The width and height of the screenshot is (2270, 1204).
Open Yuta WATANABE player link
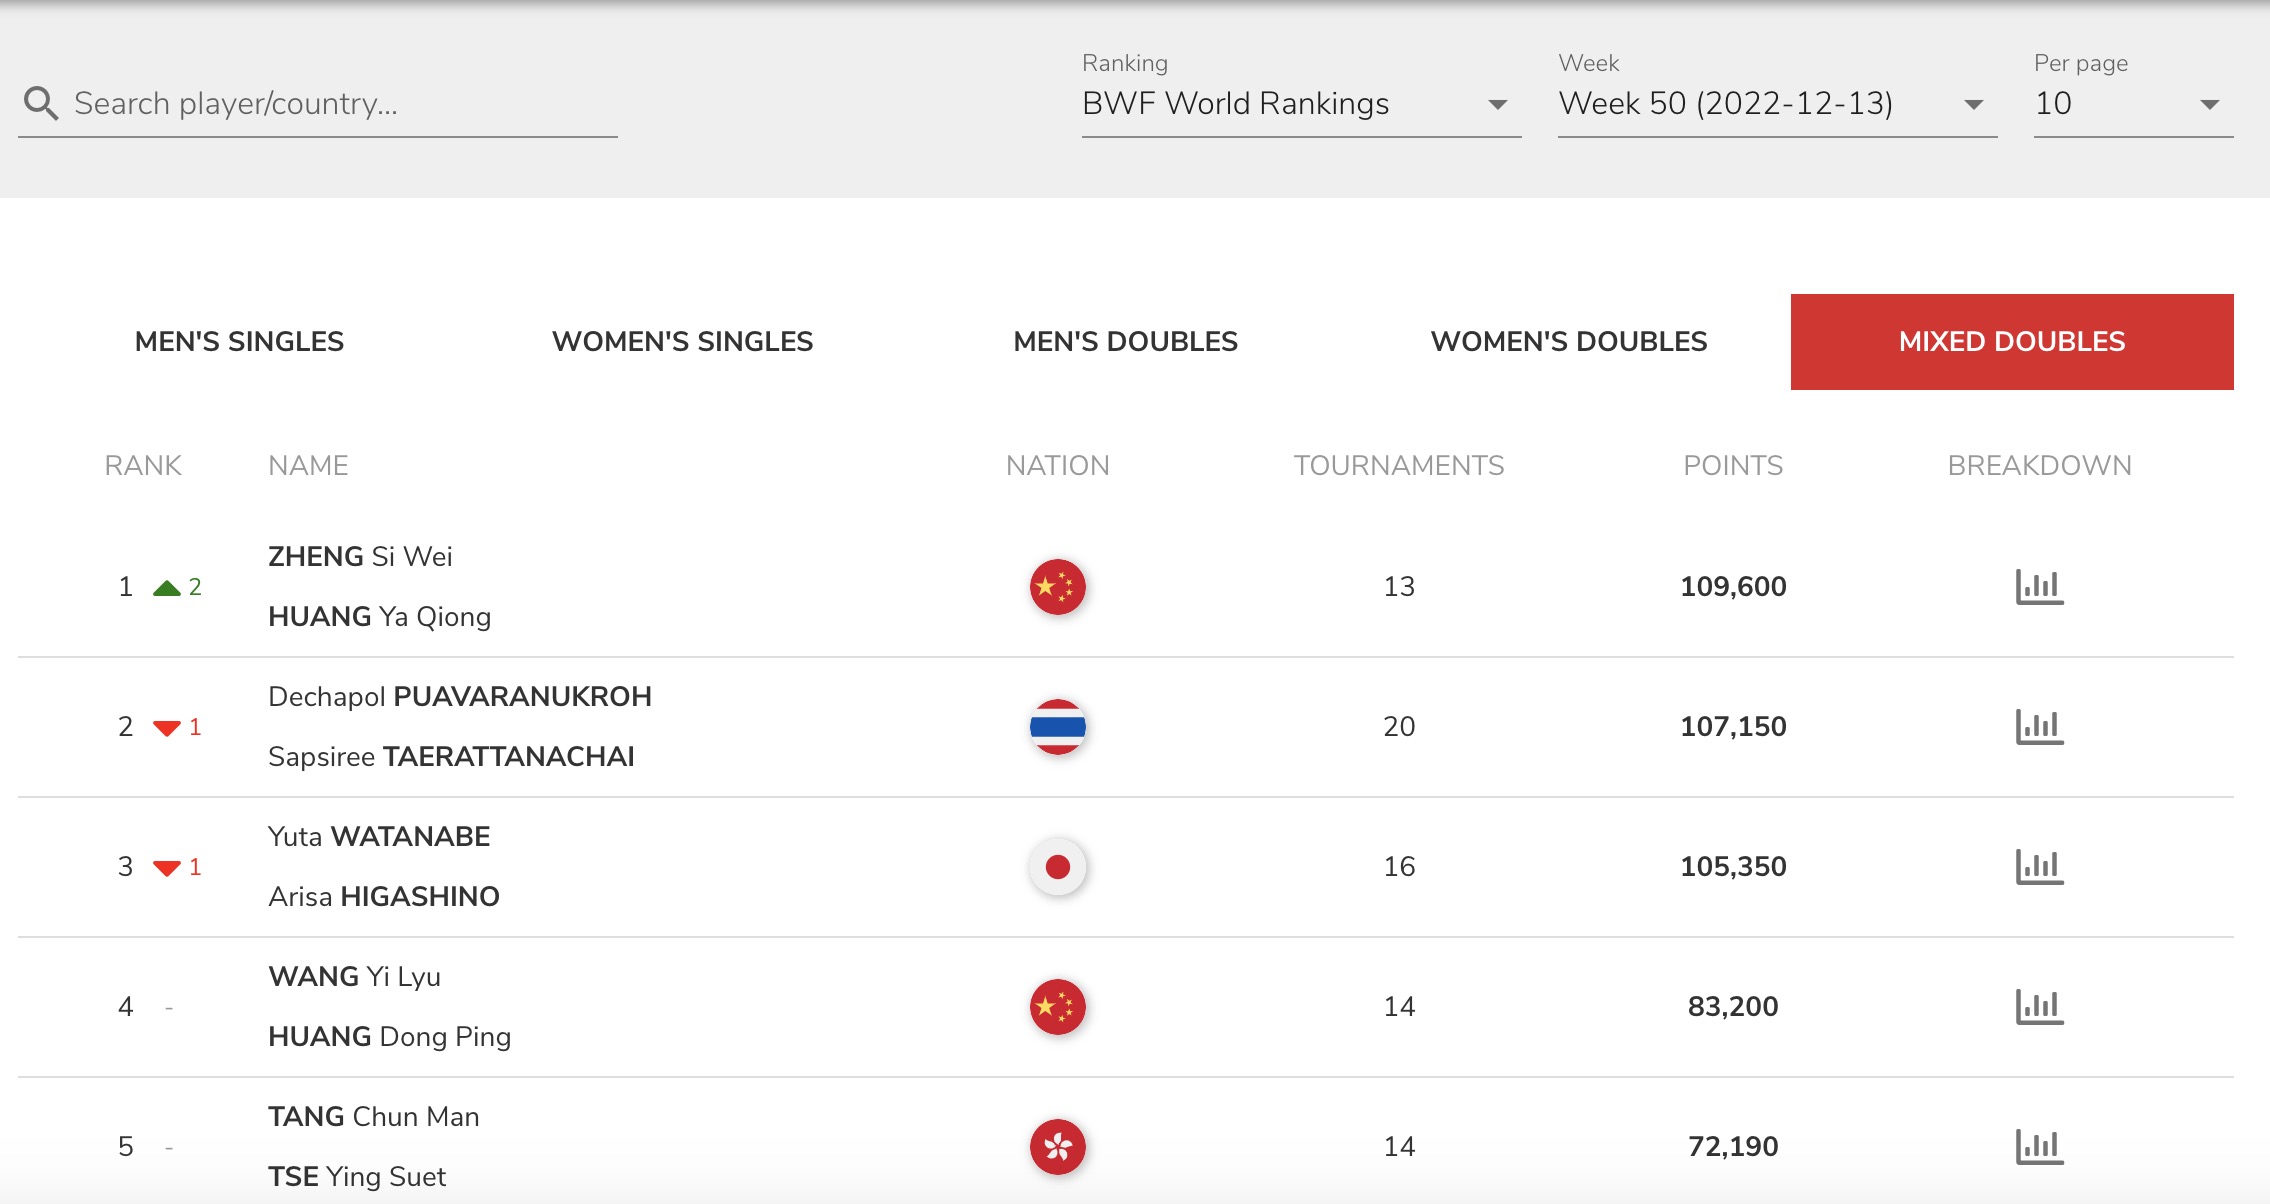[379, 837]
